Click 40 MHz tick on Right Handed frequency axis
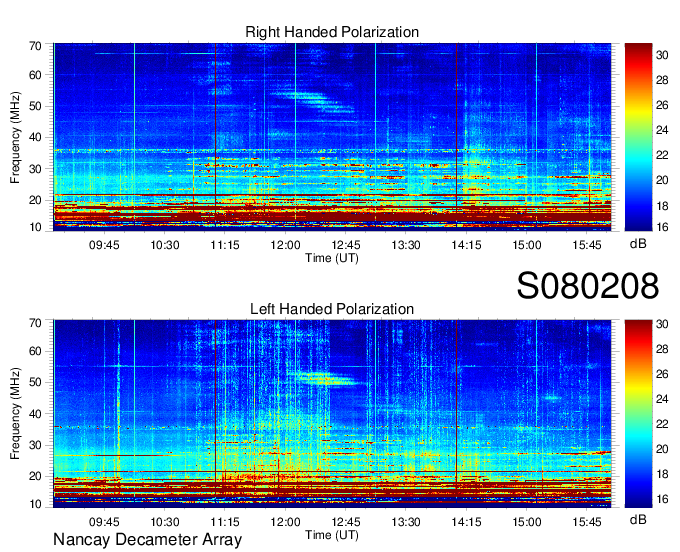This screenshot has width=680, height=552. pos(35,137)
